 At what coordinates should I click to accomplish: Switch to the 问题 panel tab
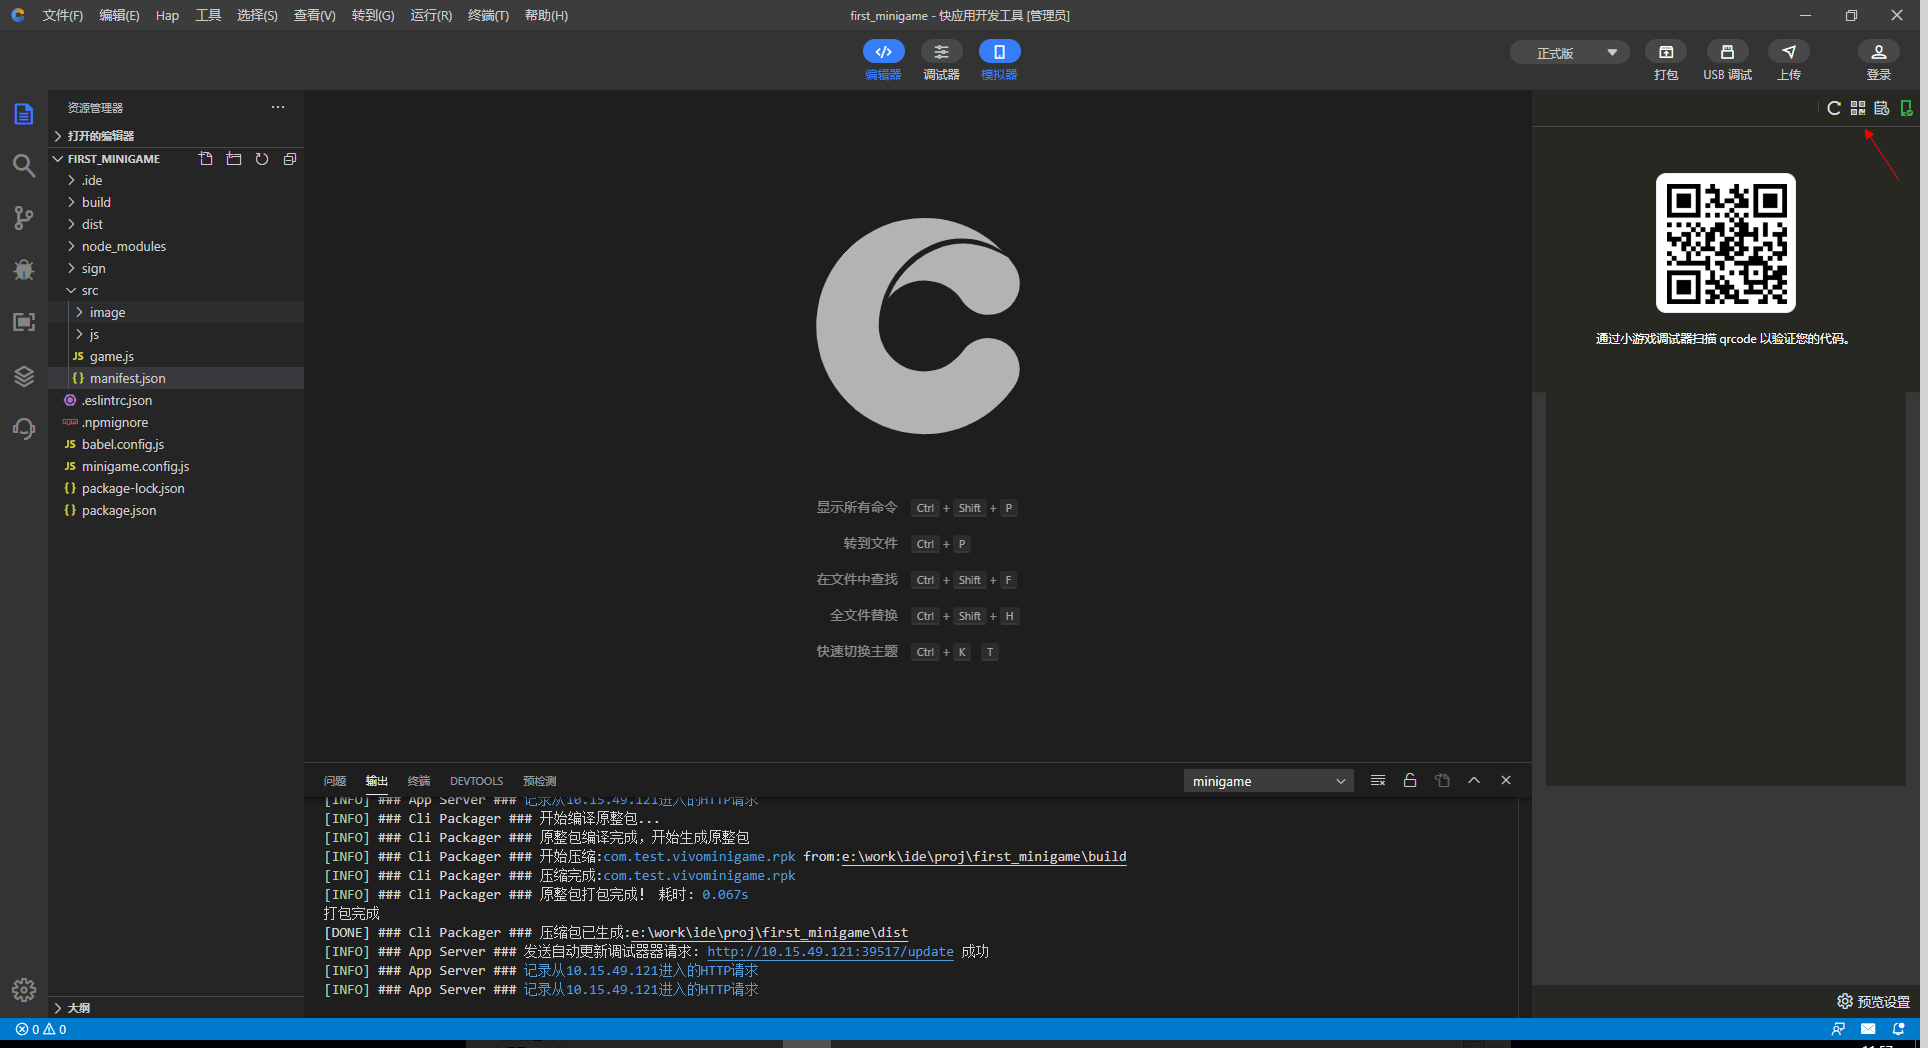[335, 781]
